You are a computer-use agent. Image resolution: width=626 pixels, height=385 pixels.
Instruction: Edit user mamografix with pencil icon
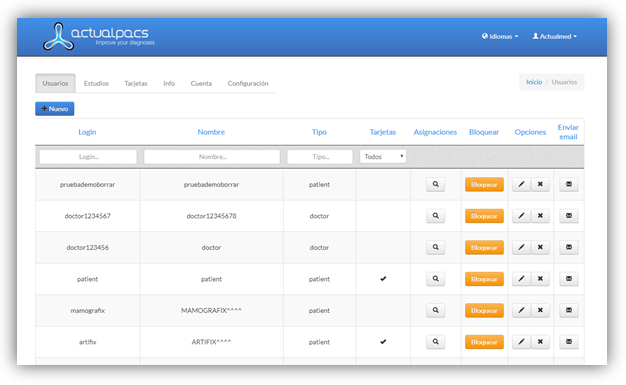(521, 310)
